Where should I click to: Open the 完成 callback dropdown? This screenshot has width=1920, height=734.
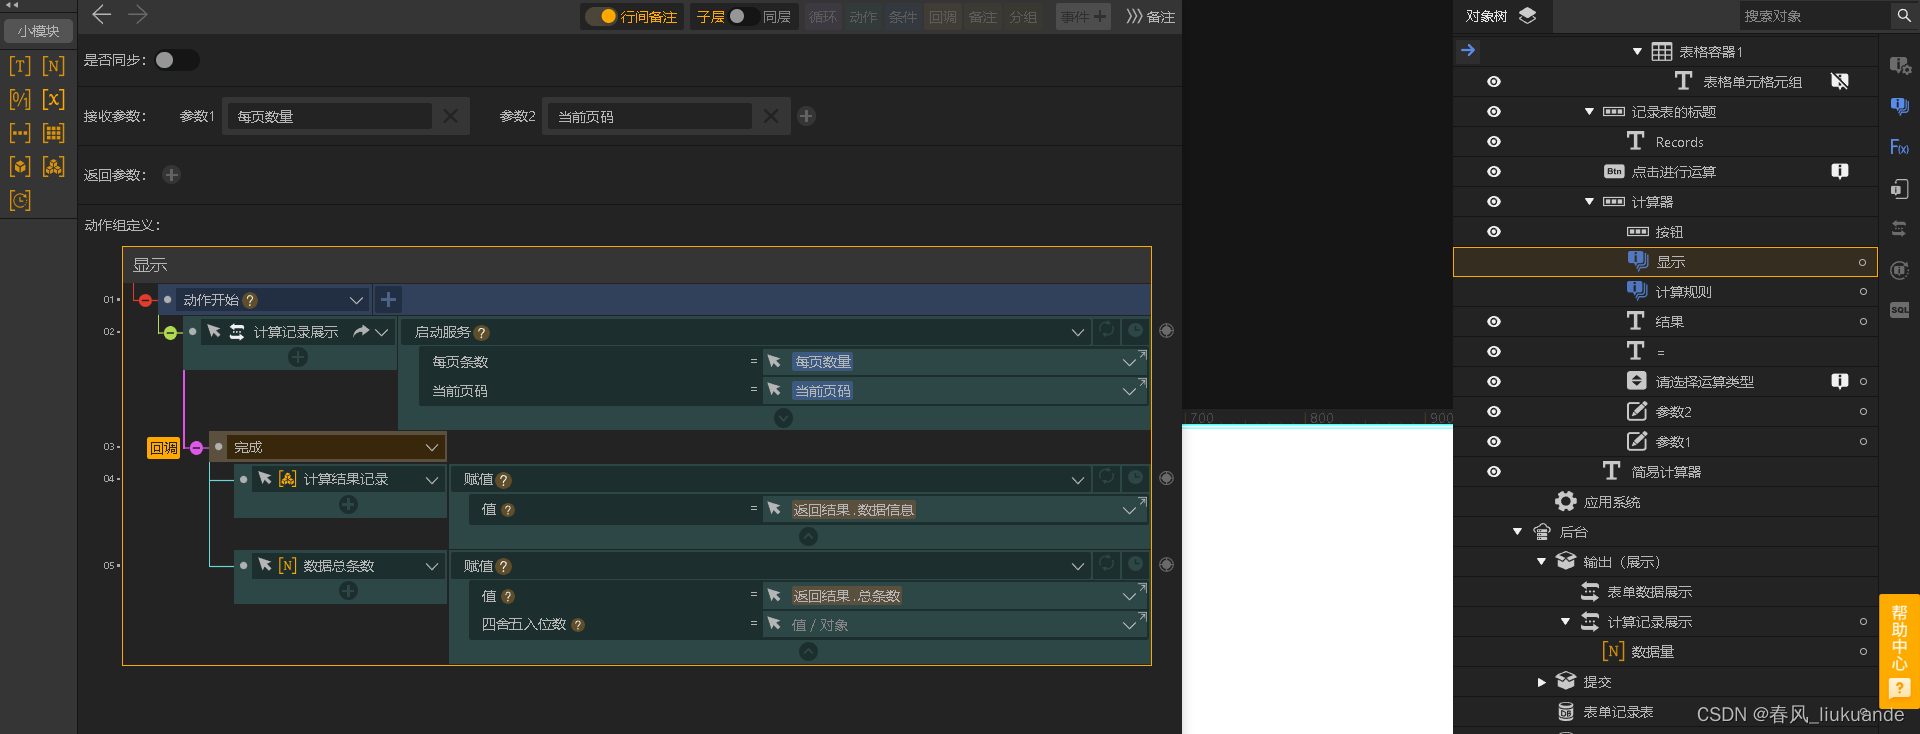(x=432, y=447)
